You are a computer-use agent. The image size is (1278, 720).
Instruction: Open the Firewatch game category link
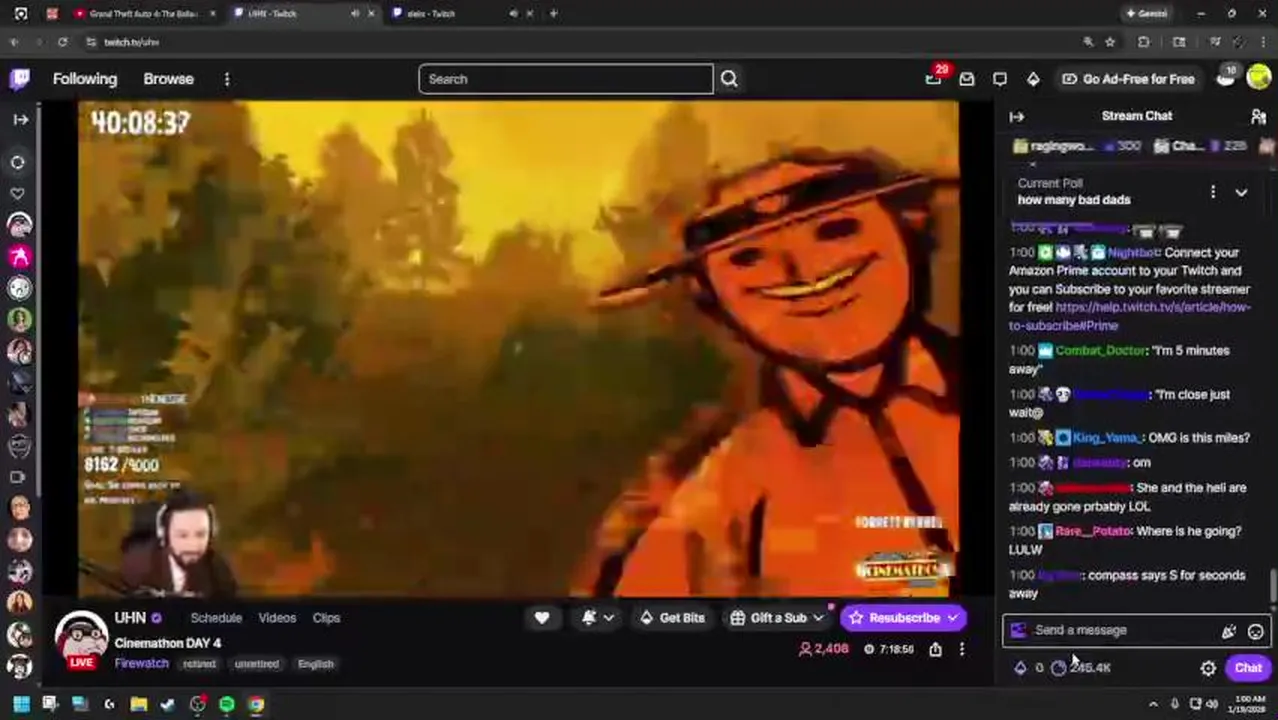pyautogui.click(x=141, y=664)
